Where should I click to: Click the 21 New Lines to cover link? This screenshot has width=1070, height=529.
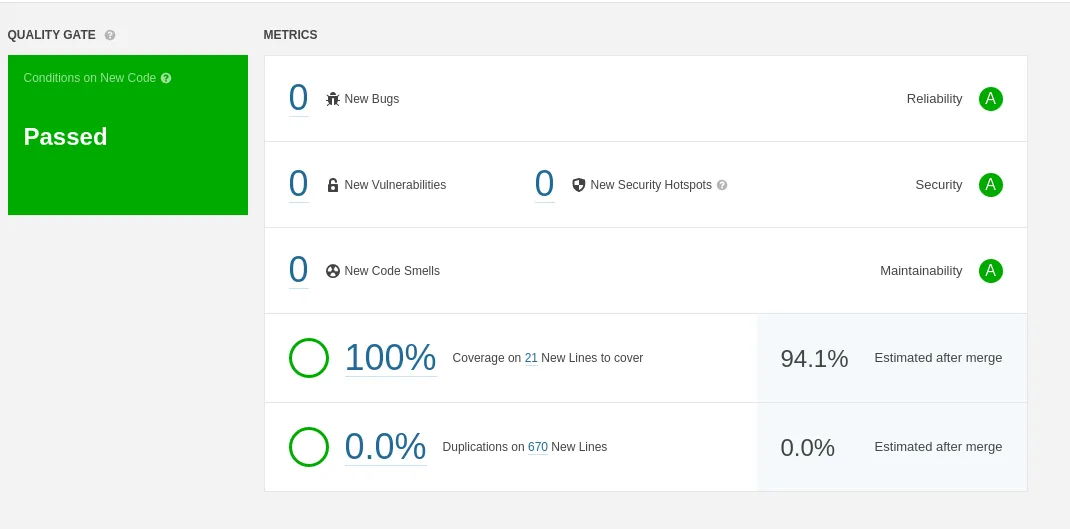(x=531, y=358)
